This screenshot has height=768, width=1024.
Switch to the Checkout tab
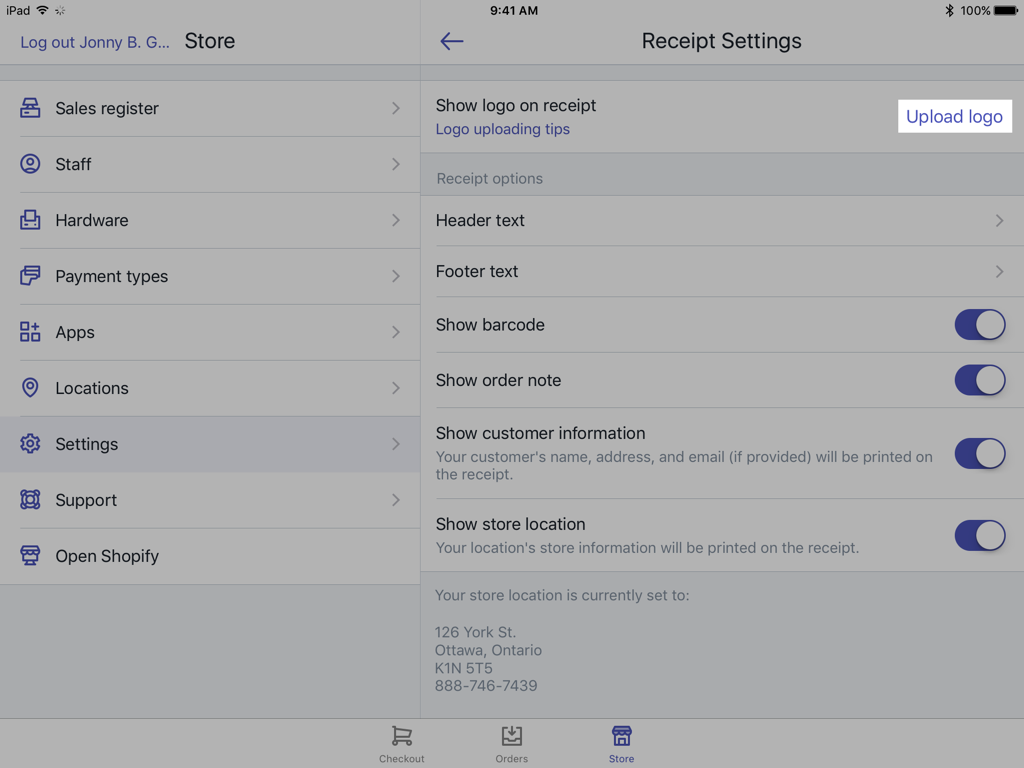[x=402, y=744]
